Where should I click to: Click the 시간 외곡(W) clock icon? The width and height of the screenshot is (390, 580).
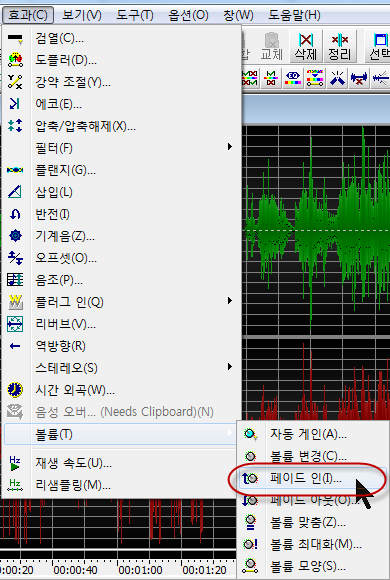tap(15, 390)
